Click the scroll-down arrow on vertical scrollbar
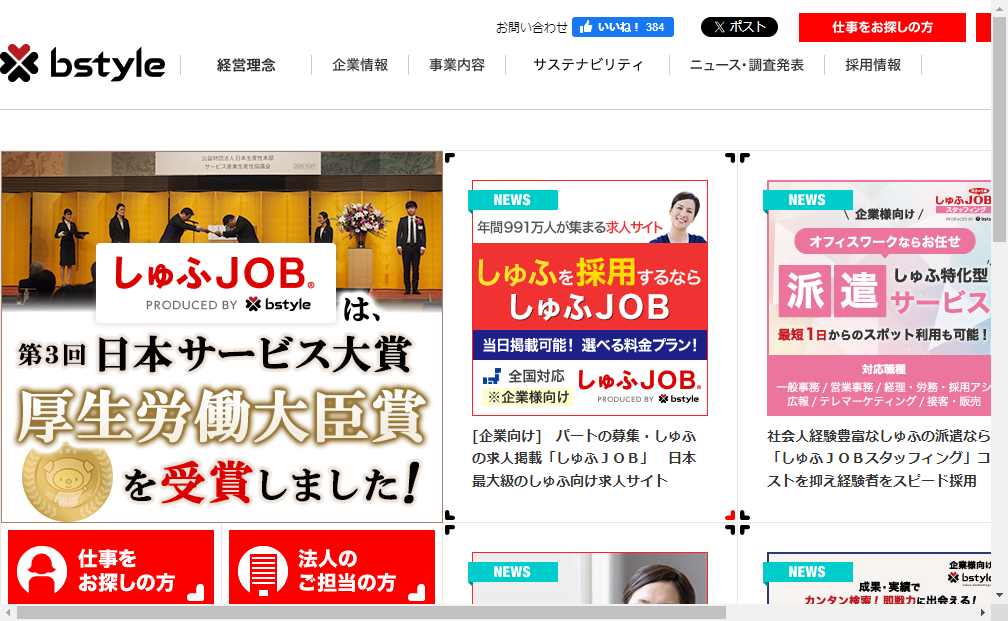Screen dimensions: 1008x621 pyautogui.click(x=1000, y=595)
